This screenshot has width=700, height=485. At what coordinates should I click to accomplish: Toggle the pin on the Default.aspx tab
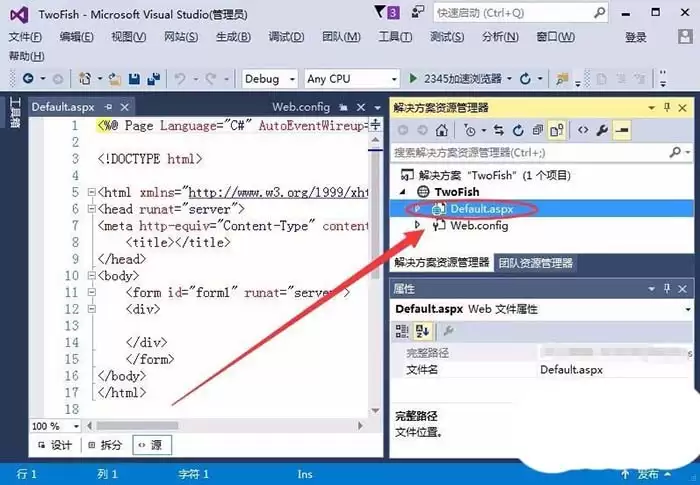pyautogui.click(x=108, y=107)
